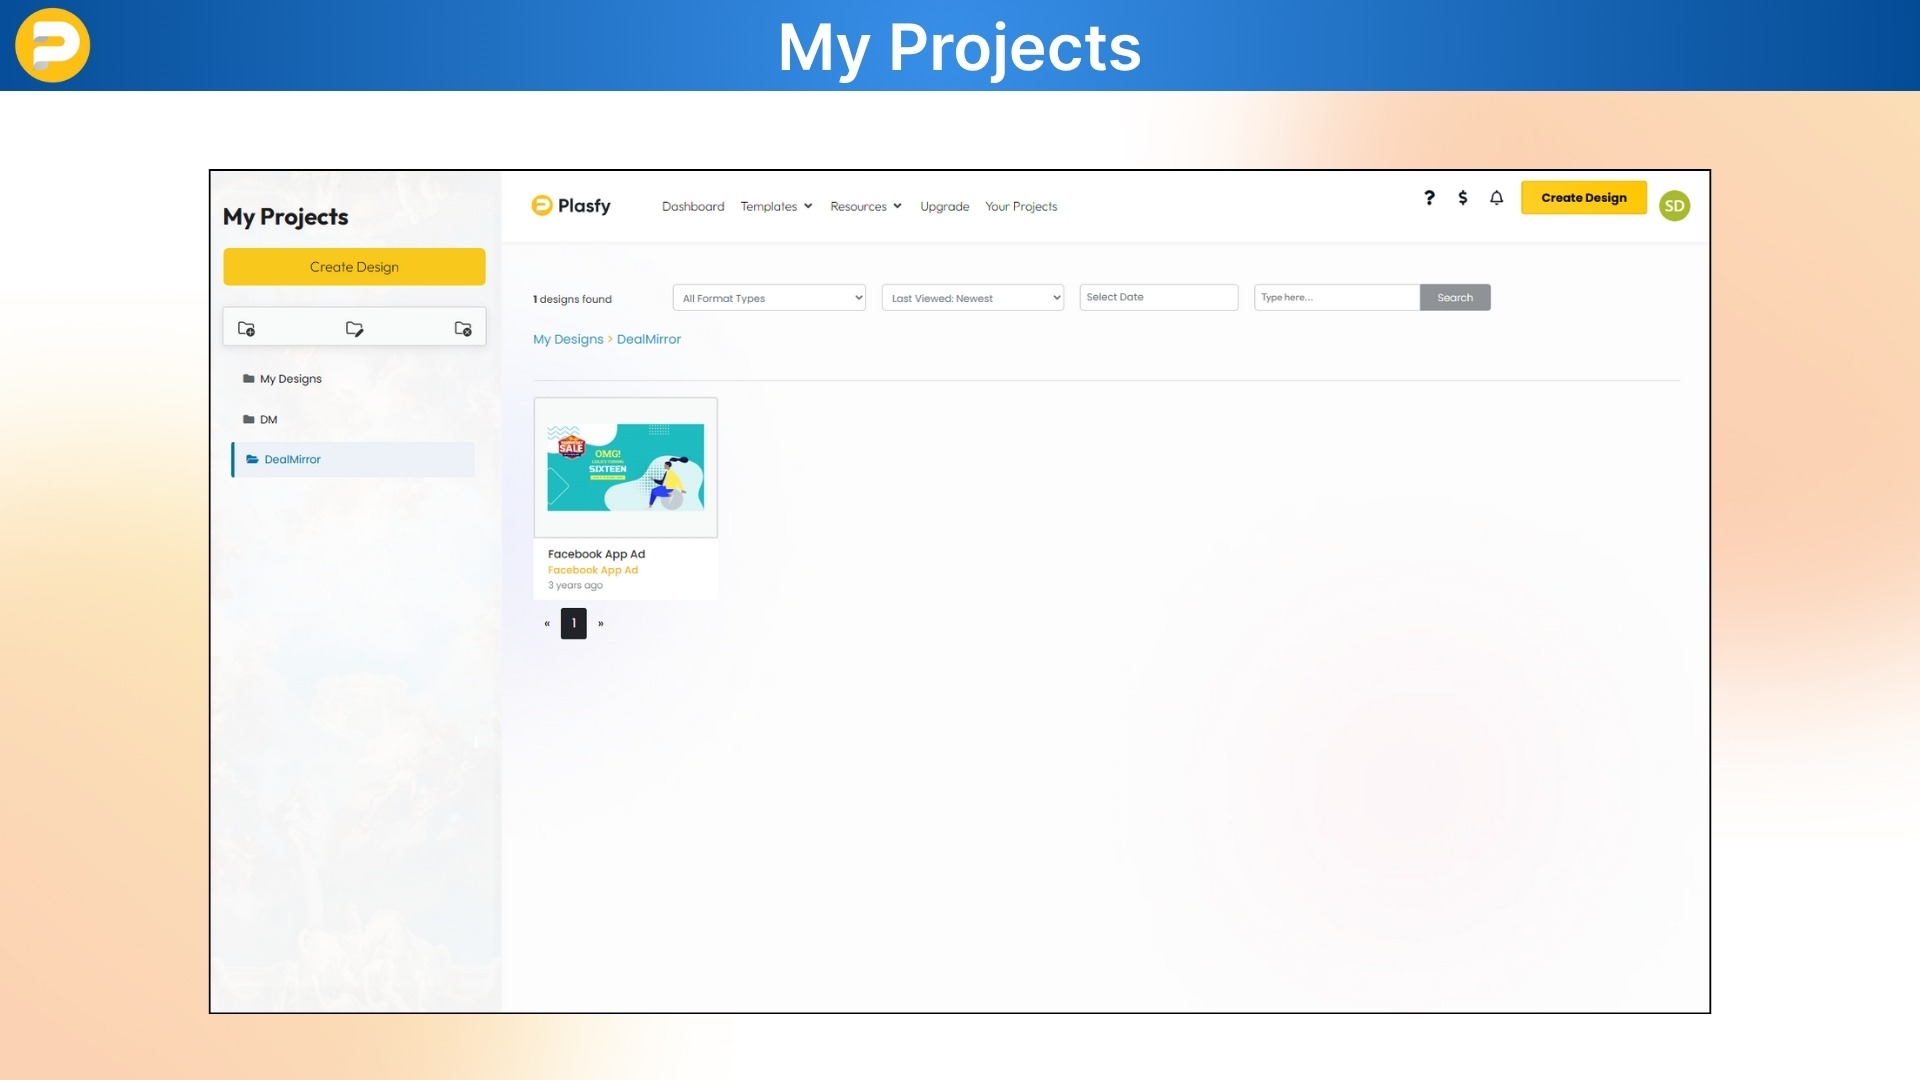The width and height of the screenshot is (1920, 1080).
Task: Select the DealMirror folder
Action: (291, 459)
